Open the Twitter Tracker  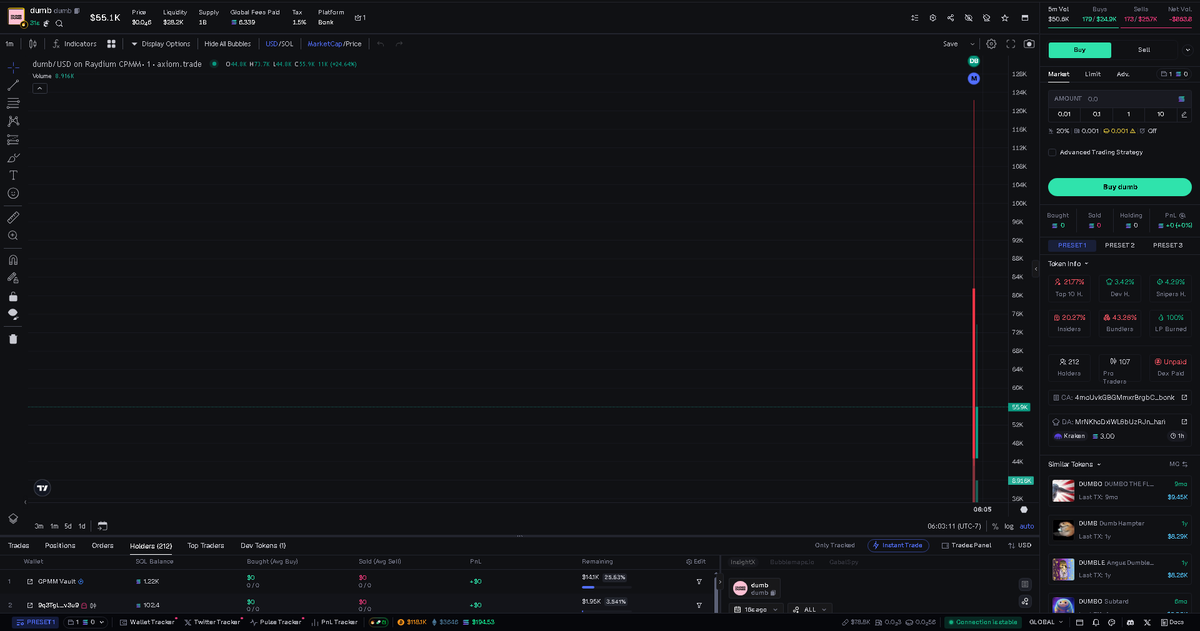pyautogui.click(x=213, y=622)
